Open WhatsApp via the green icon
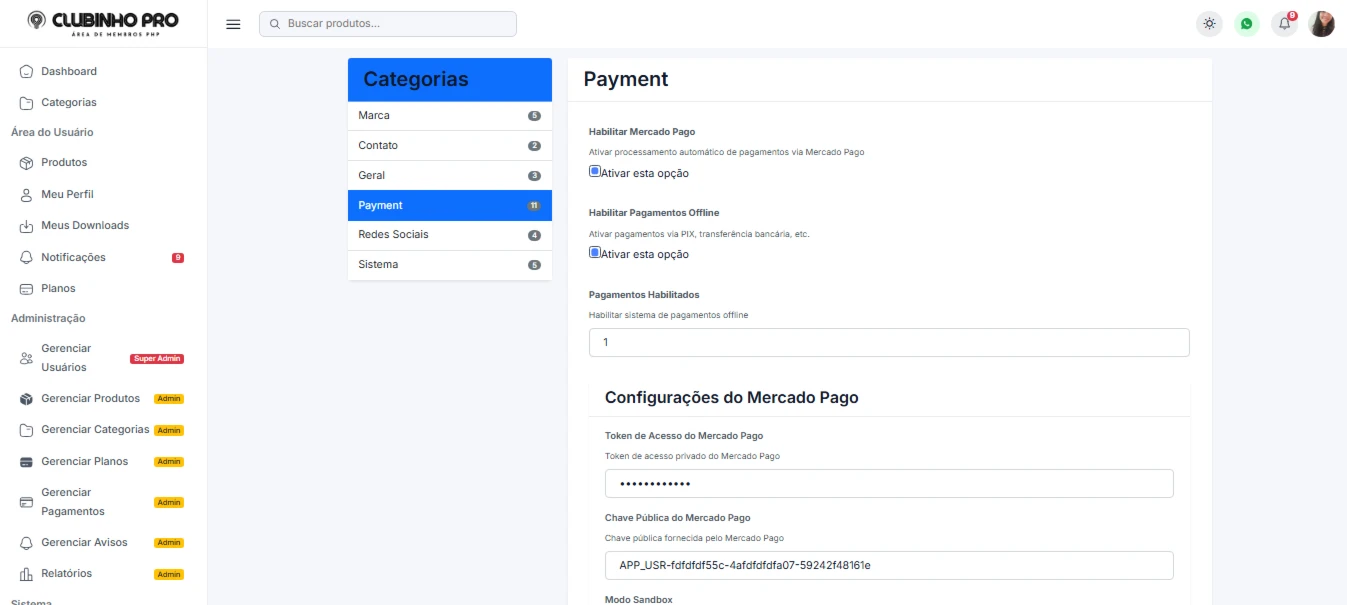Screen dimensions: 1347x605 (x=1246, y=24)
